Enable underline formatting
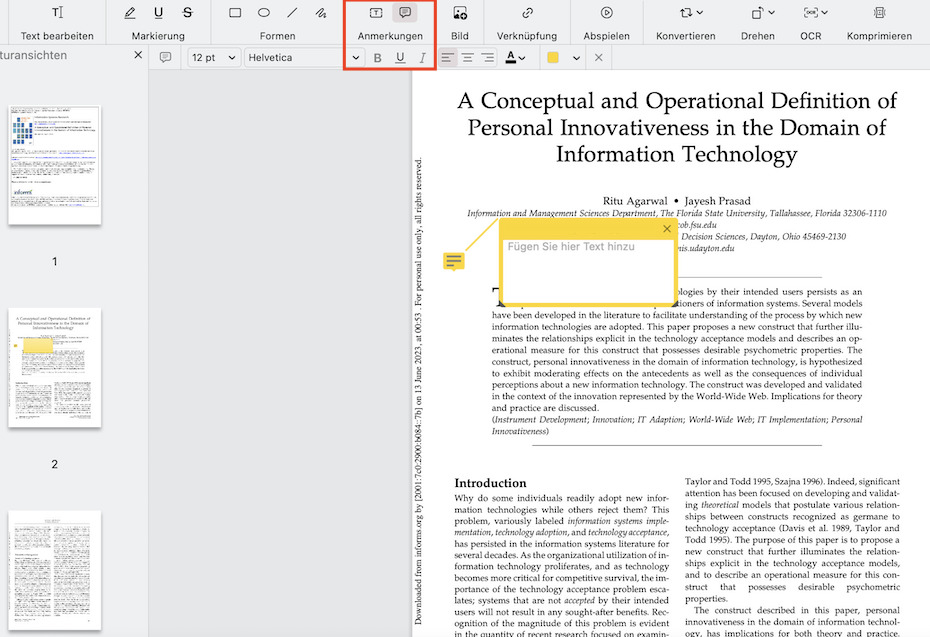Viewport: 930px width, 637px height. [x=399, y=57]
